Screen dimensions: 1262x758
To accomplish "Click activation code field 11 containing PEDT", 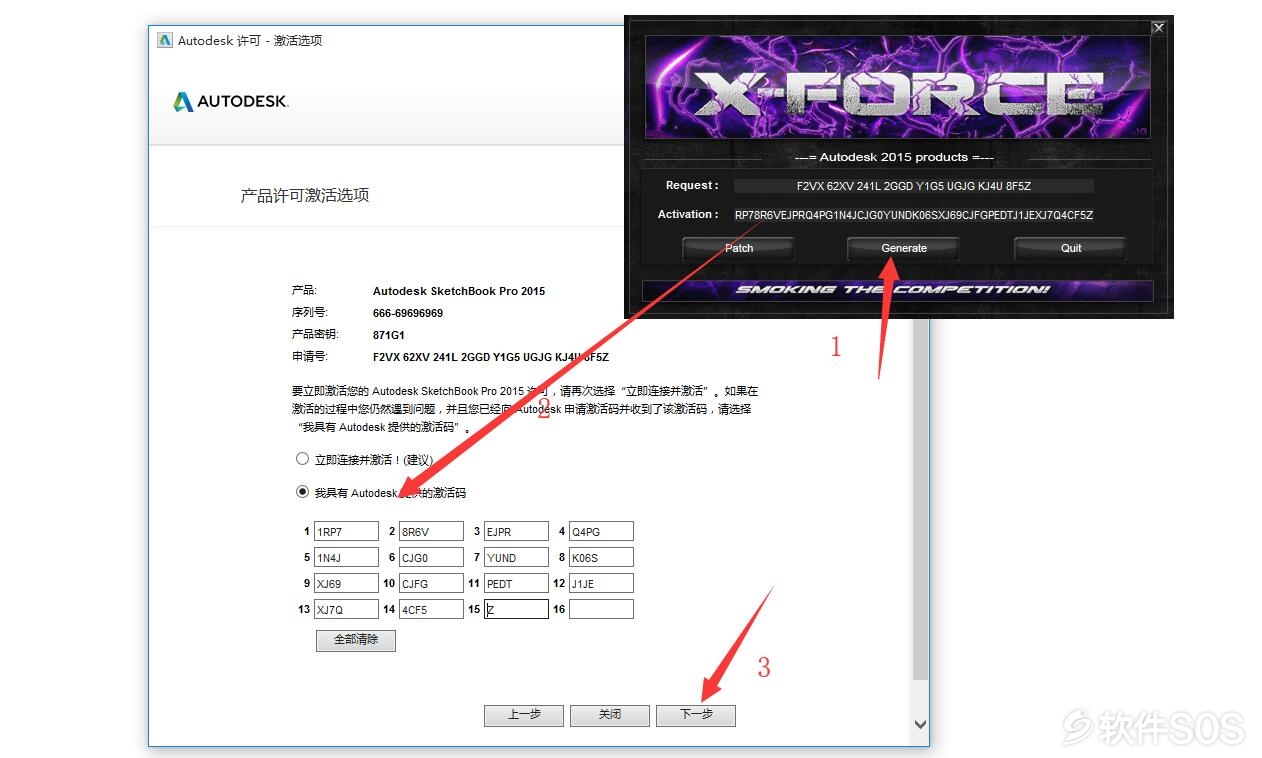I will [516, 583].
